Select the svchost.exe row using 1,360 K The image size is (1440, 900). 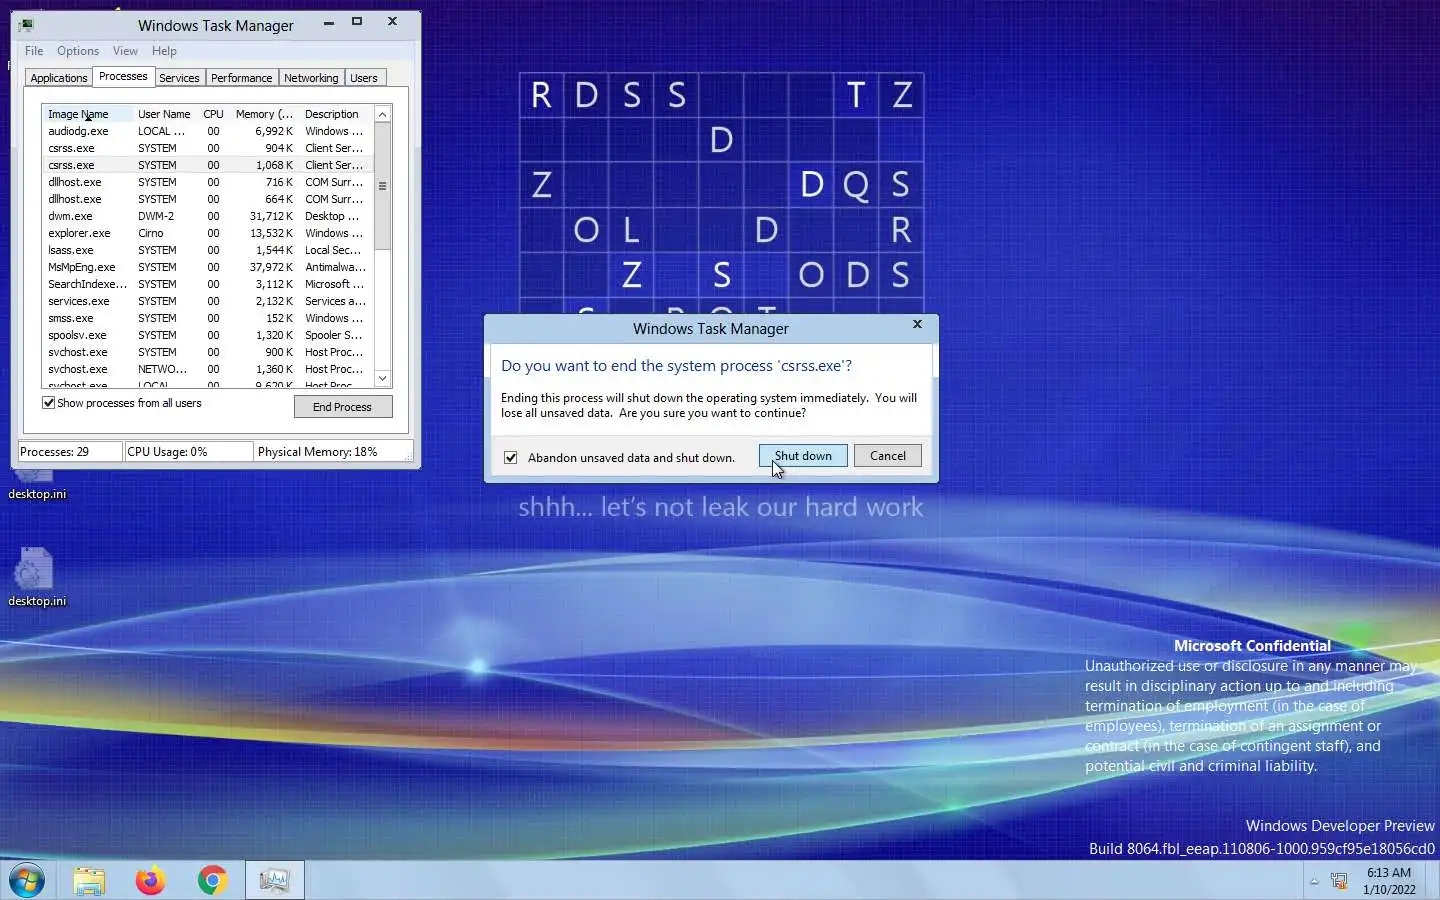pos(208,369)
